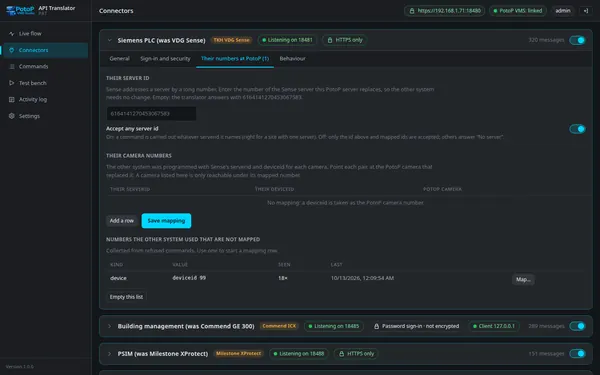Turn off Accept any server id
600x375 pixels.
(x=577, y=129)
